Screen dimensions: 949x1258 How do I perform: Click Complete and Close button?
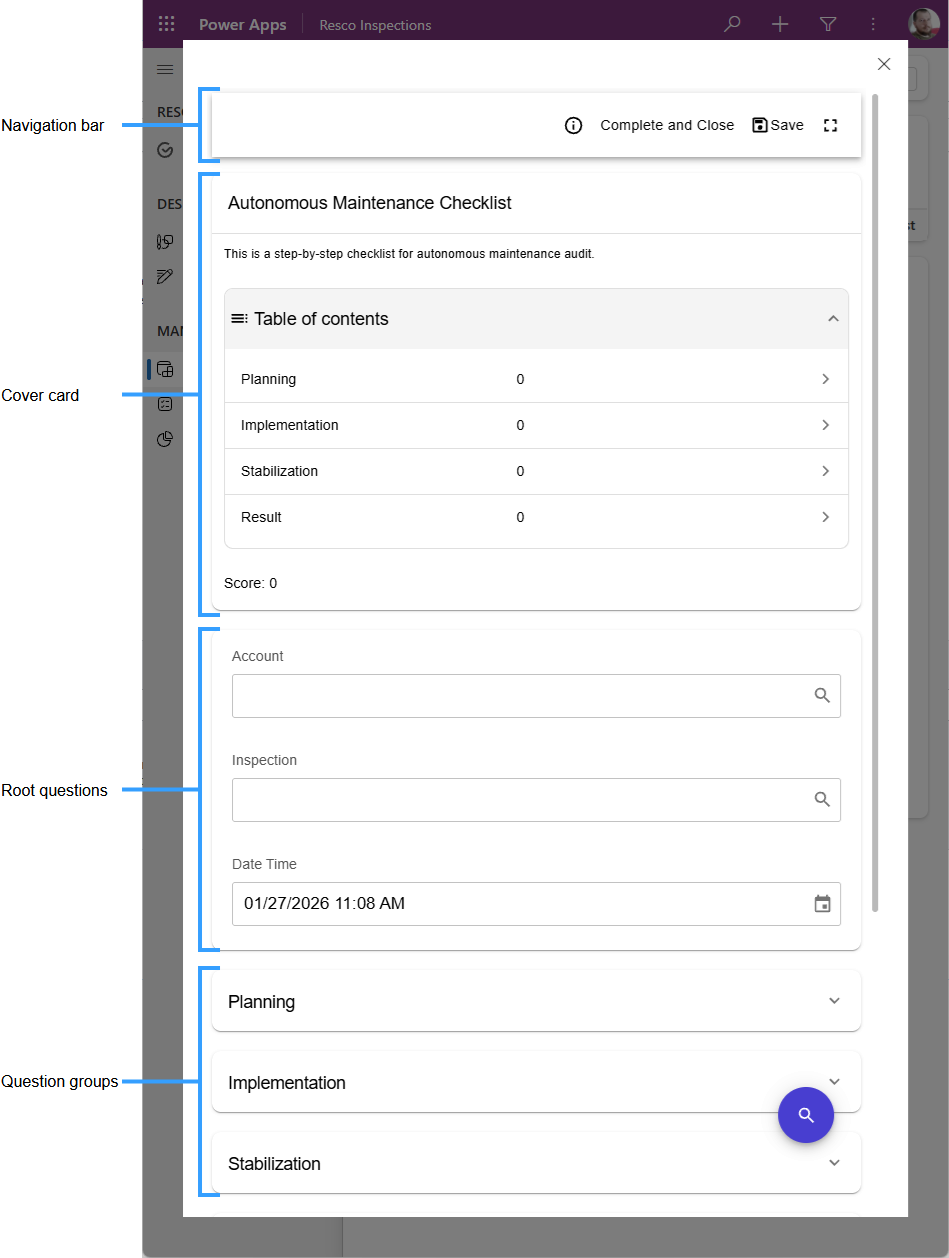coord(667,126)
